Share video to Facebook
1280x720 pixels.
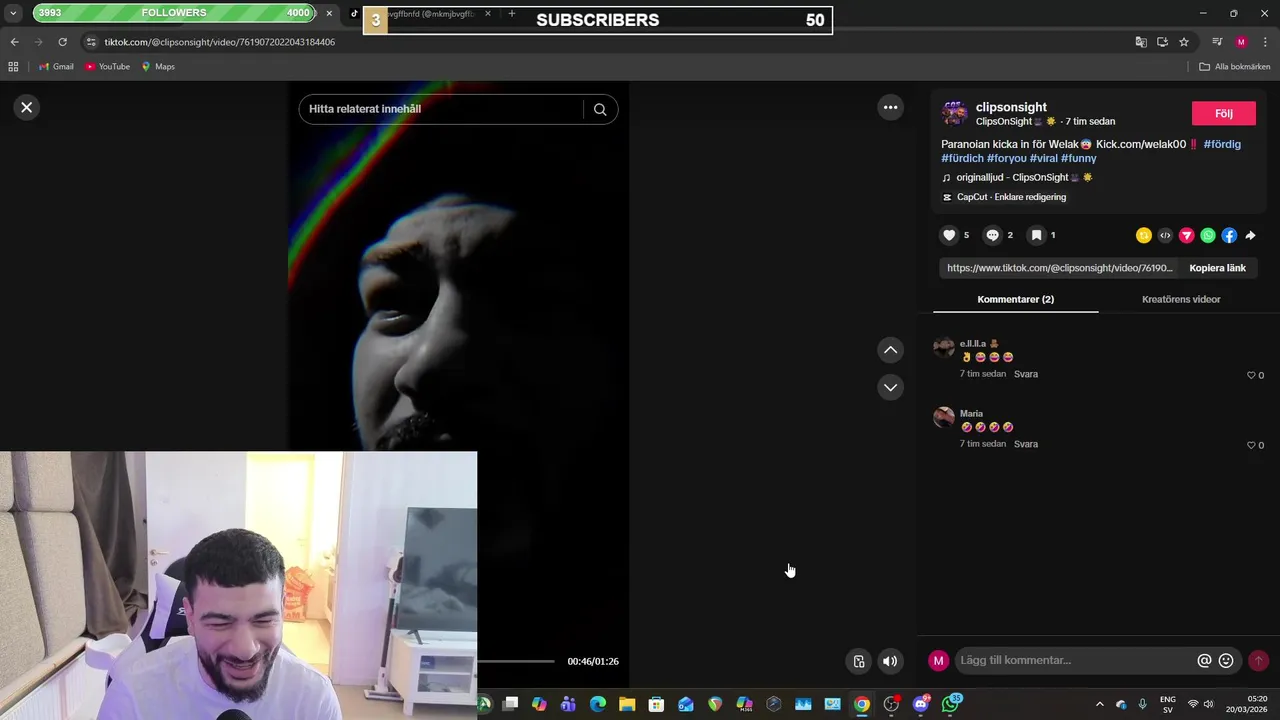1229,236
